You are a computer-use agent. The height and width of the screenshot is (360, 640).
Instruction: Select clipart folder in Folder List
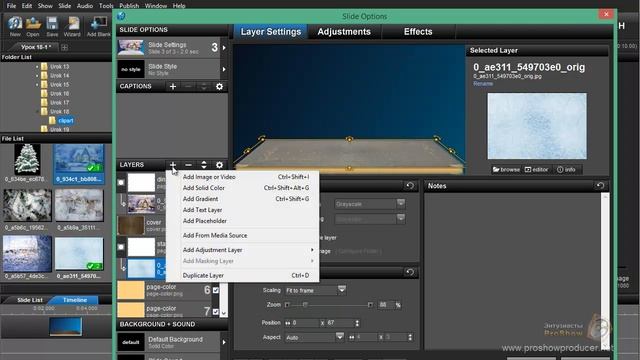point(61,120)
